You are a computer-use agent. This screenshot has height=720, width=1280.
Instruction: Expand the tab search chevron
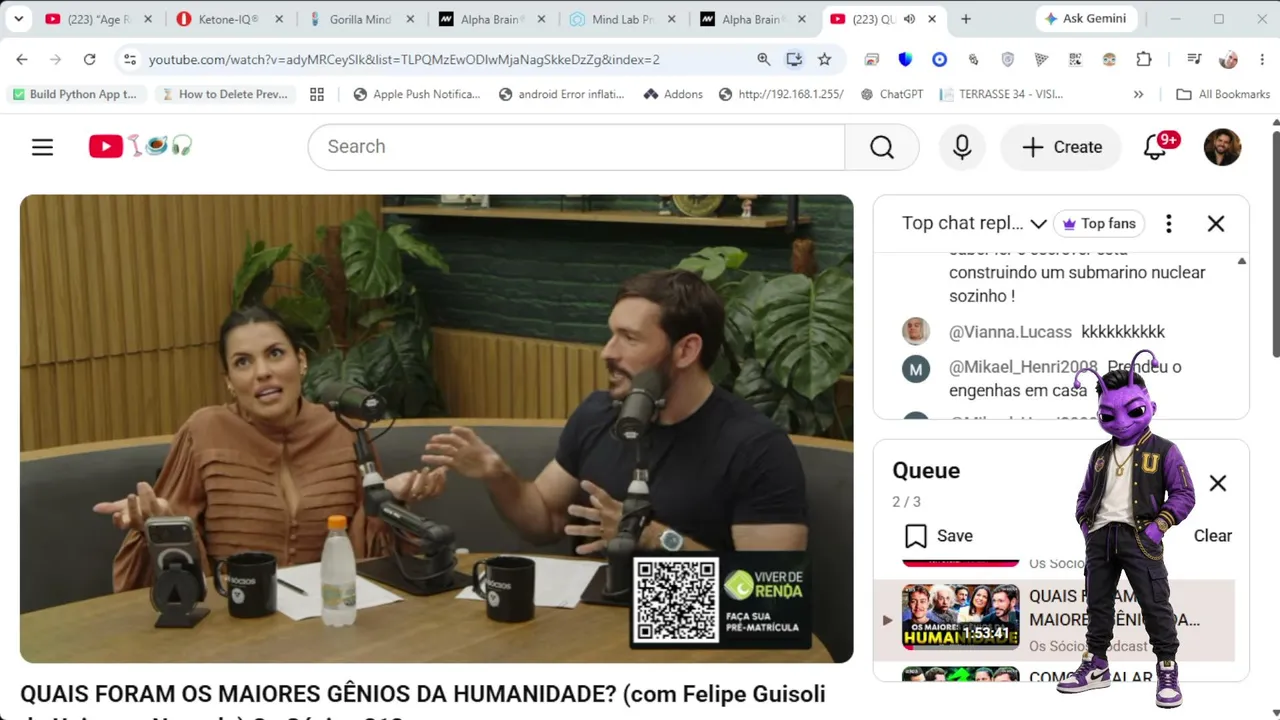click(x=18, y=19)
